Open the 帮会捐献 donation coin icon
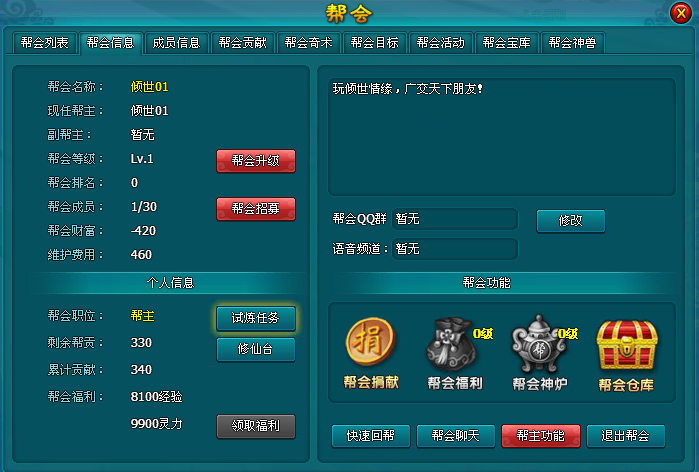Image resolution: width=699 pixels, height=472 pixels. (370, 342)
